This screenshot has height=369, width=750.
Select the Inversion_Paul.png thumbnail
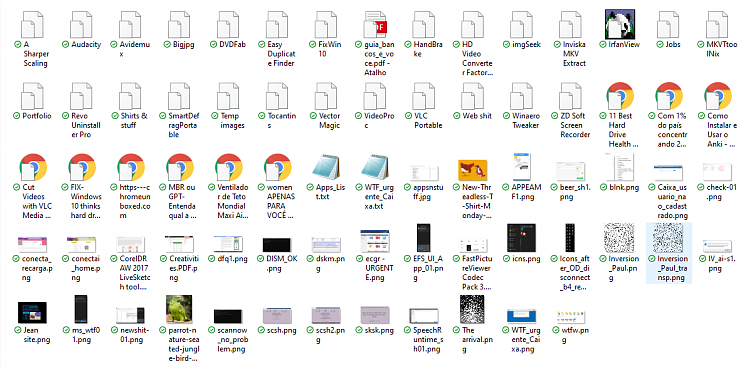619,237
